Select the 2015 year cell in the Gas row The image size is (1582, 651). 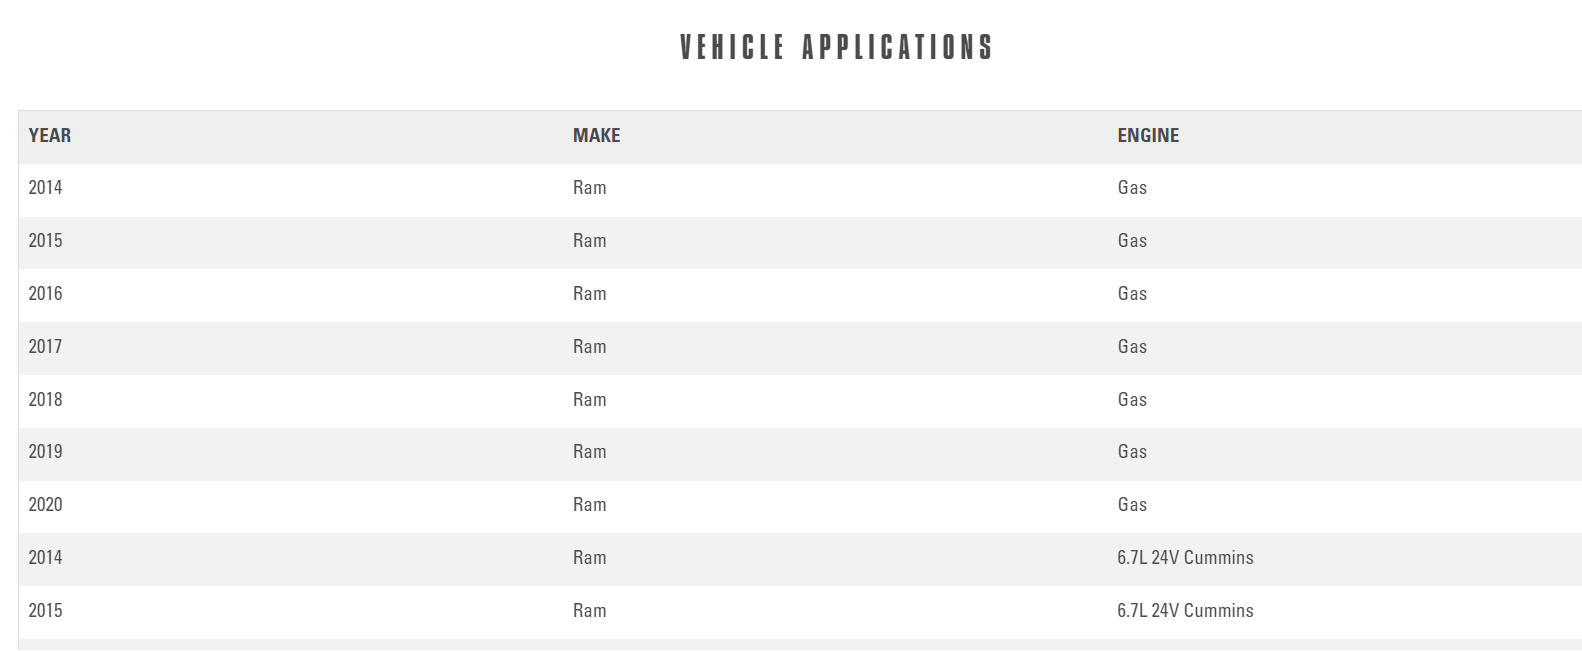(x=45, y=241)
